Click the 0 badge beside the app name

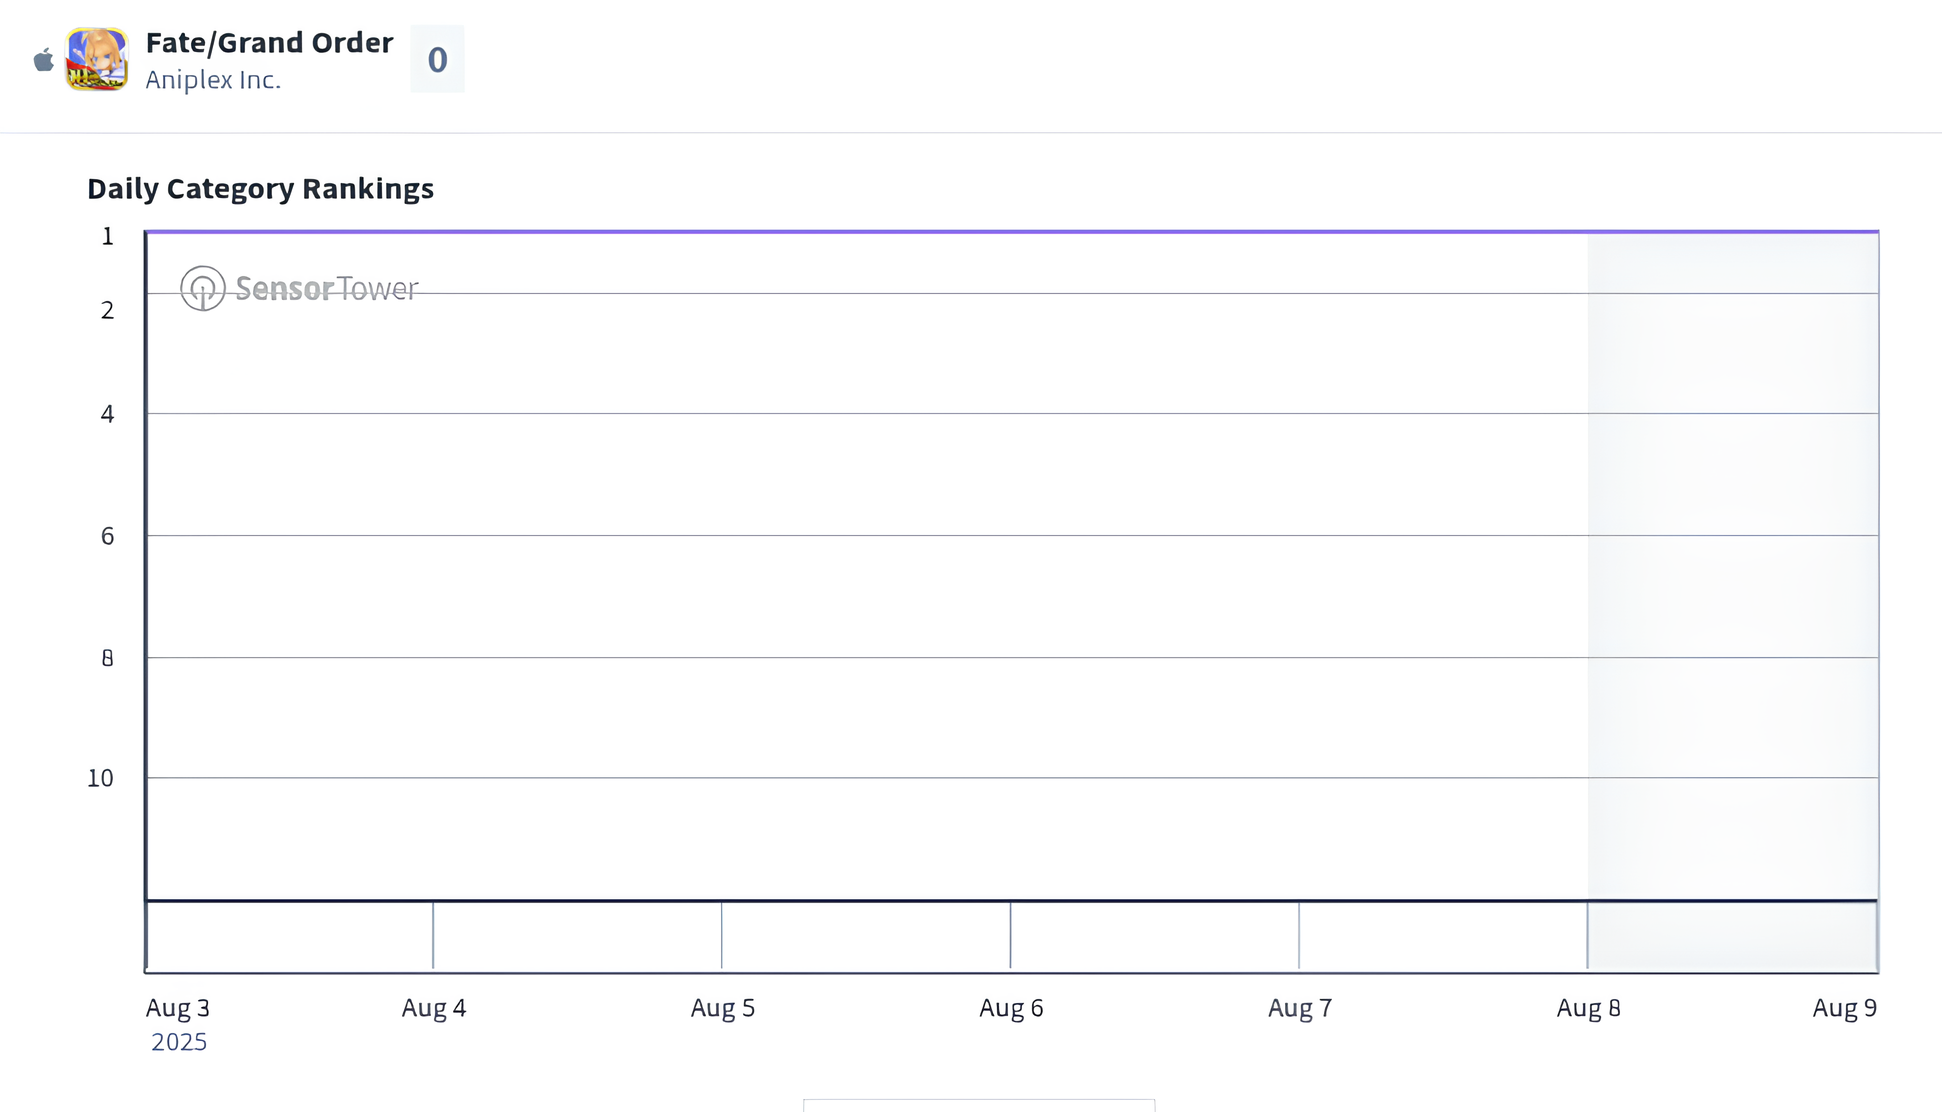coord(437,59)
